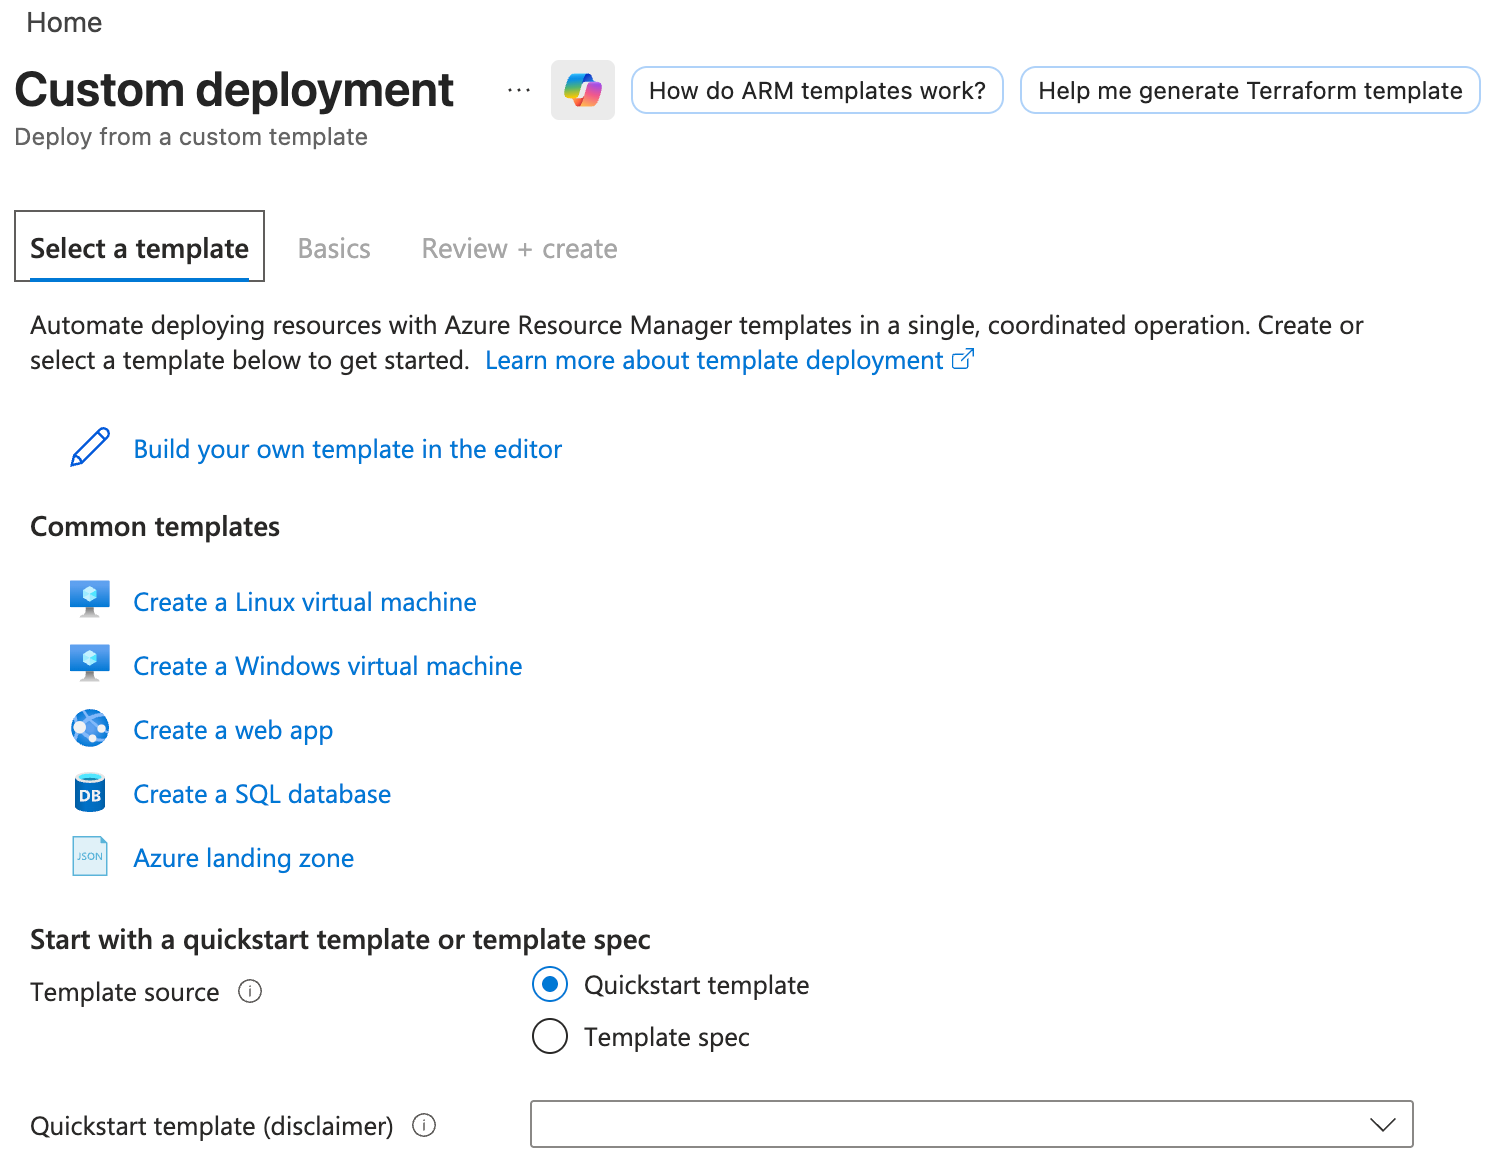The height and width of the screenshot is (1166, 1494).
Task: Go to Home breadcrumb
Action: point(64,22)
